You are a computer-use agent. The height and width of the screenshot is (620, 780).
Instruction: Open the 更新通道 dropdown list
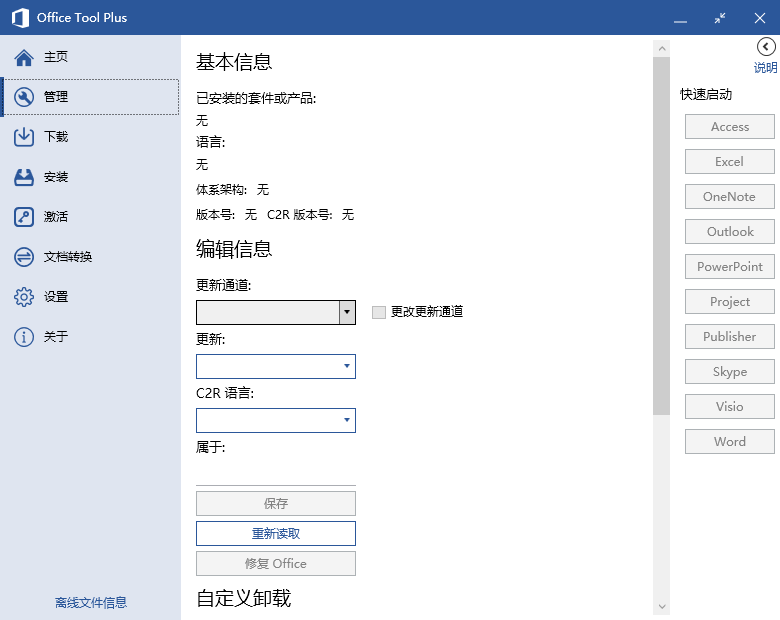tap(347, 312)
